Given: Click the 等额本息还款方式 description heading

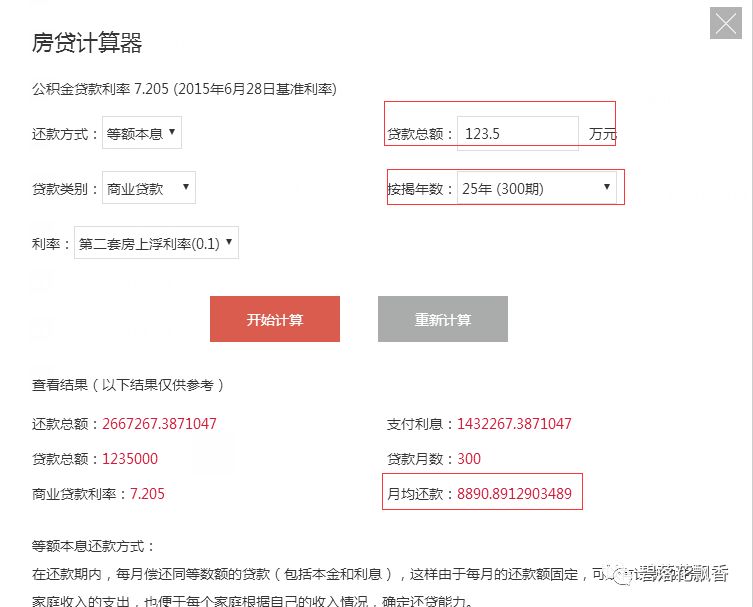Looking at the screenshot, I should click(x=93, y=546).
